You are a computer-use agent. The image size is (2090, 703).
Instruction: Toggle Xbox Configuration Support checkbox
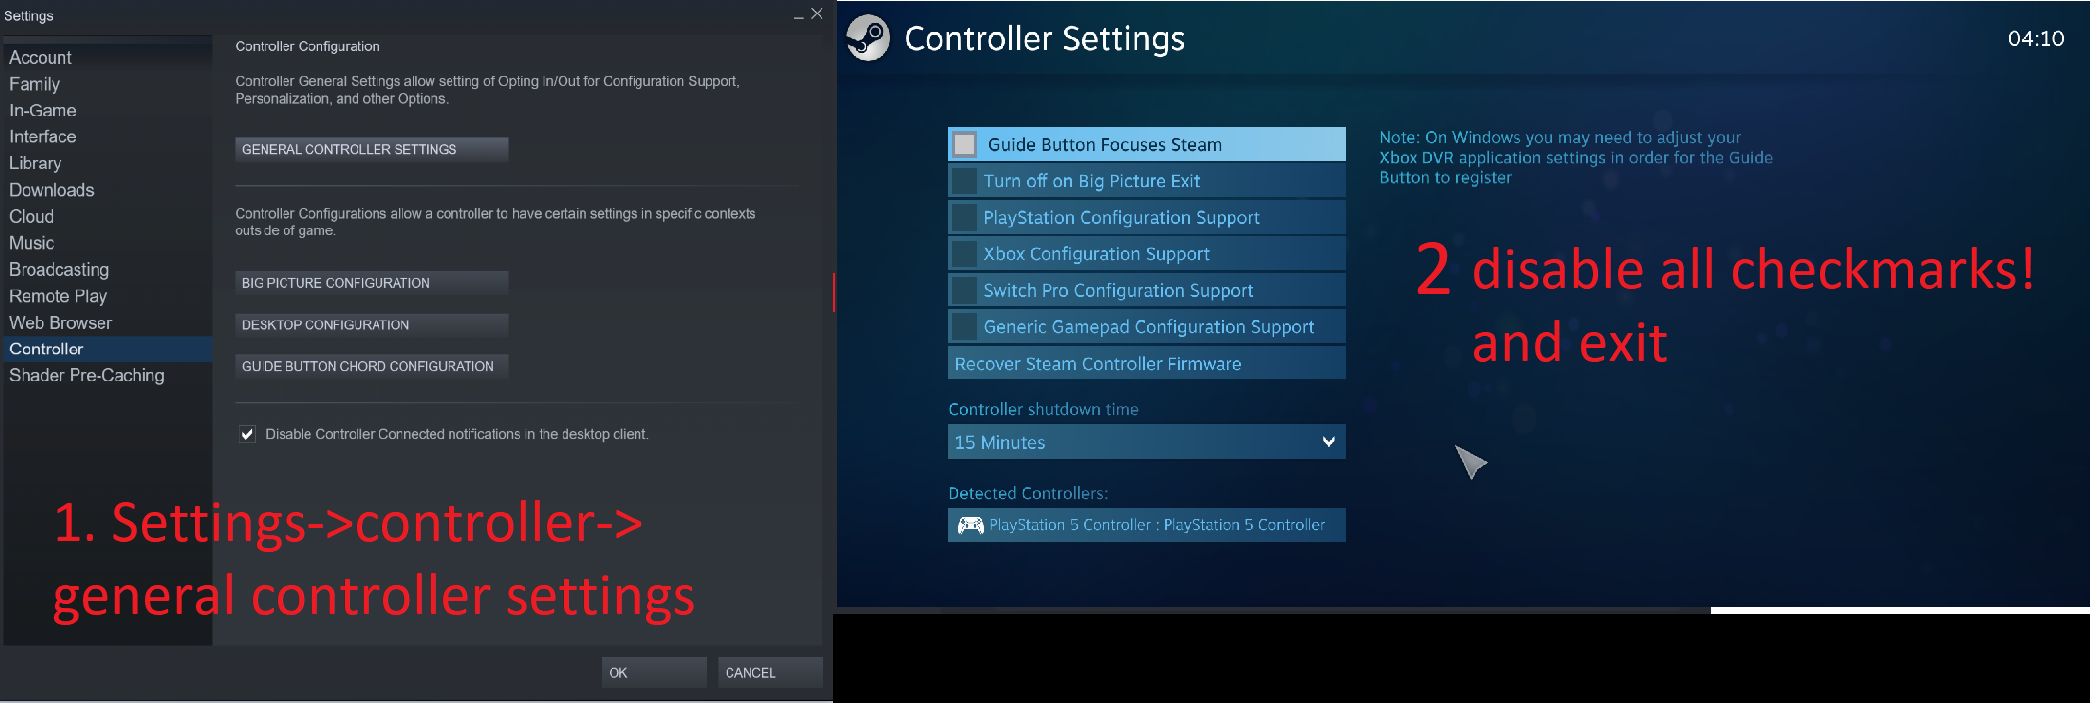[x=965, y=254]
